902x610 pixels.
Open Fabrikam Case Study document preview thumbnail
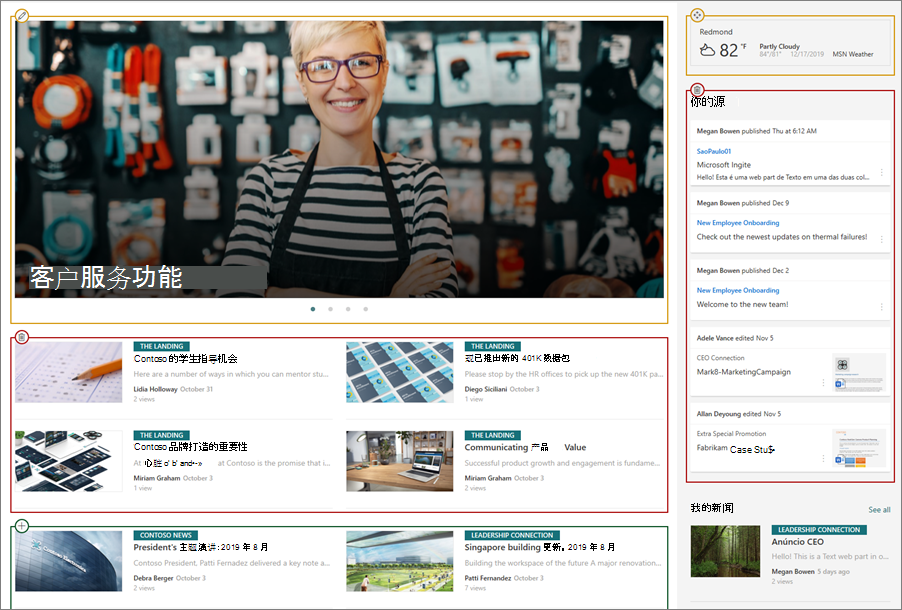coord(859,448)
